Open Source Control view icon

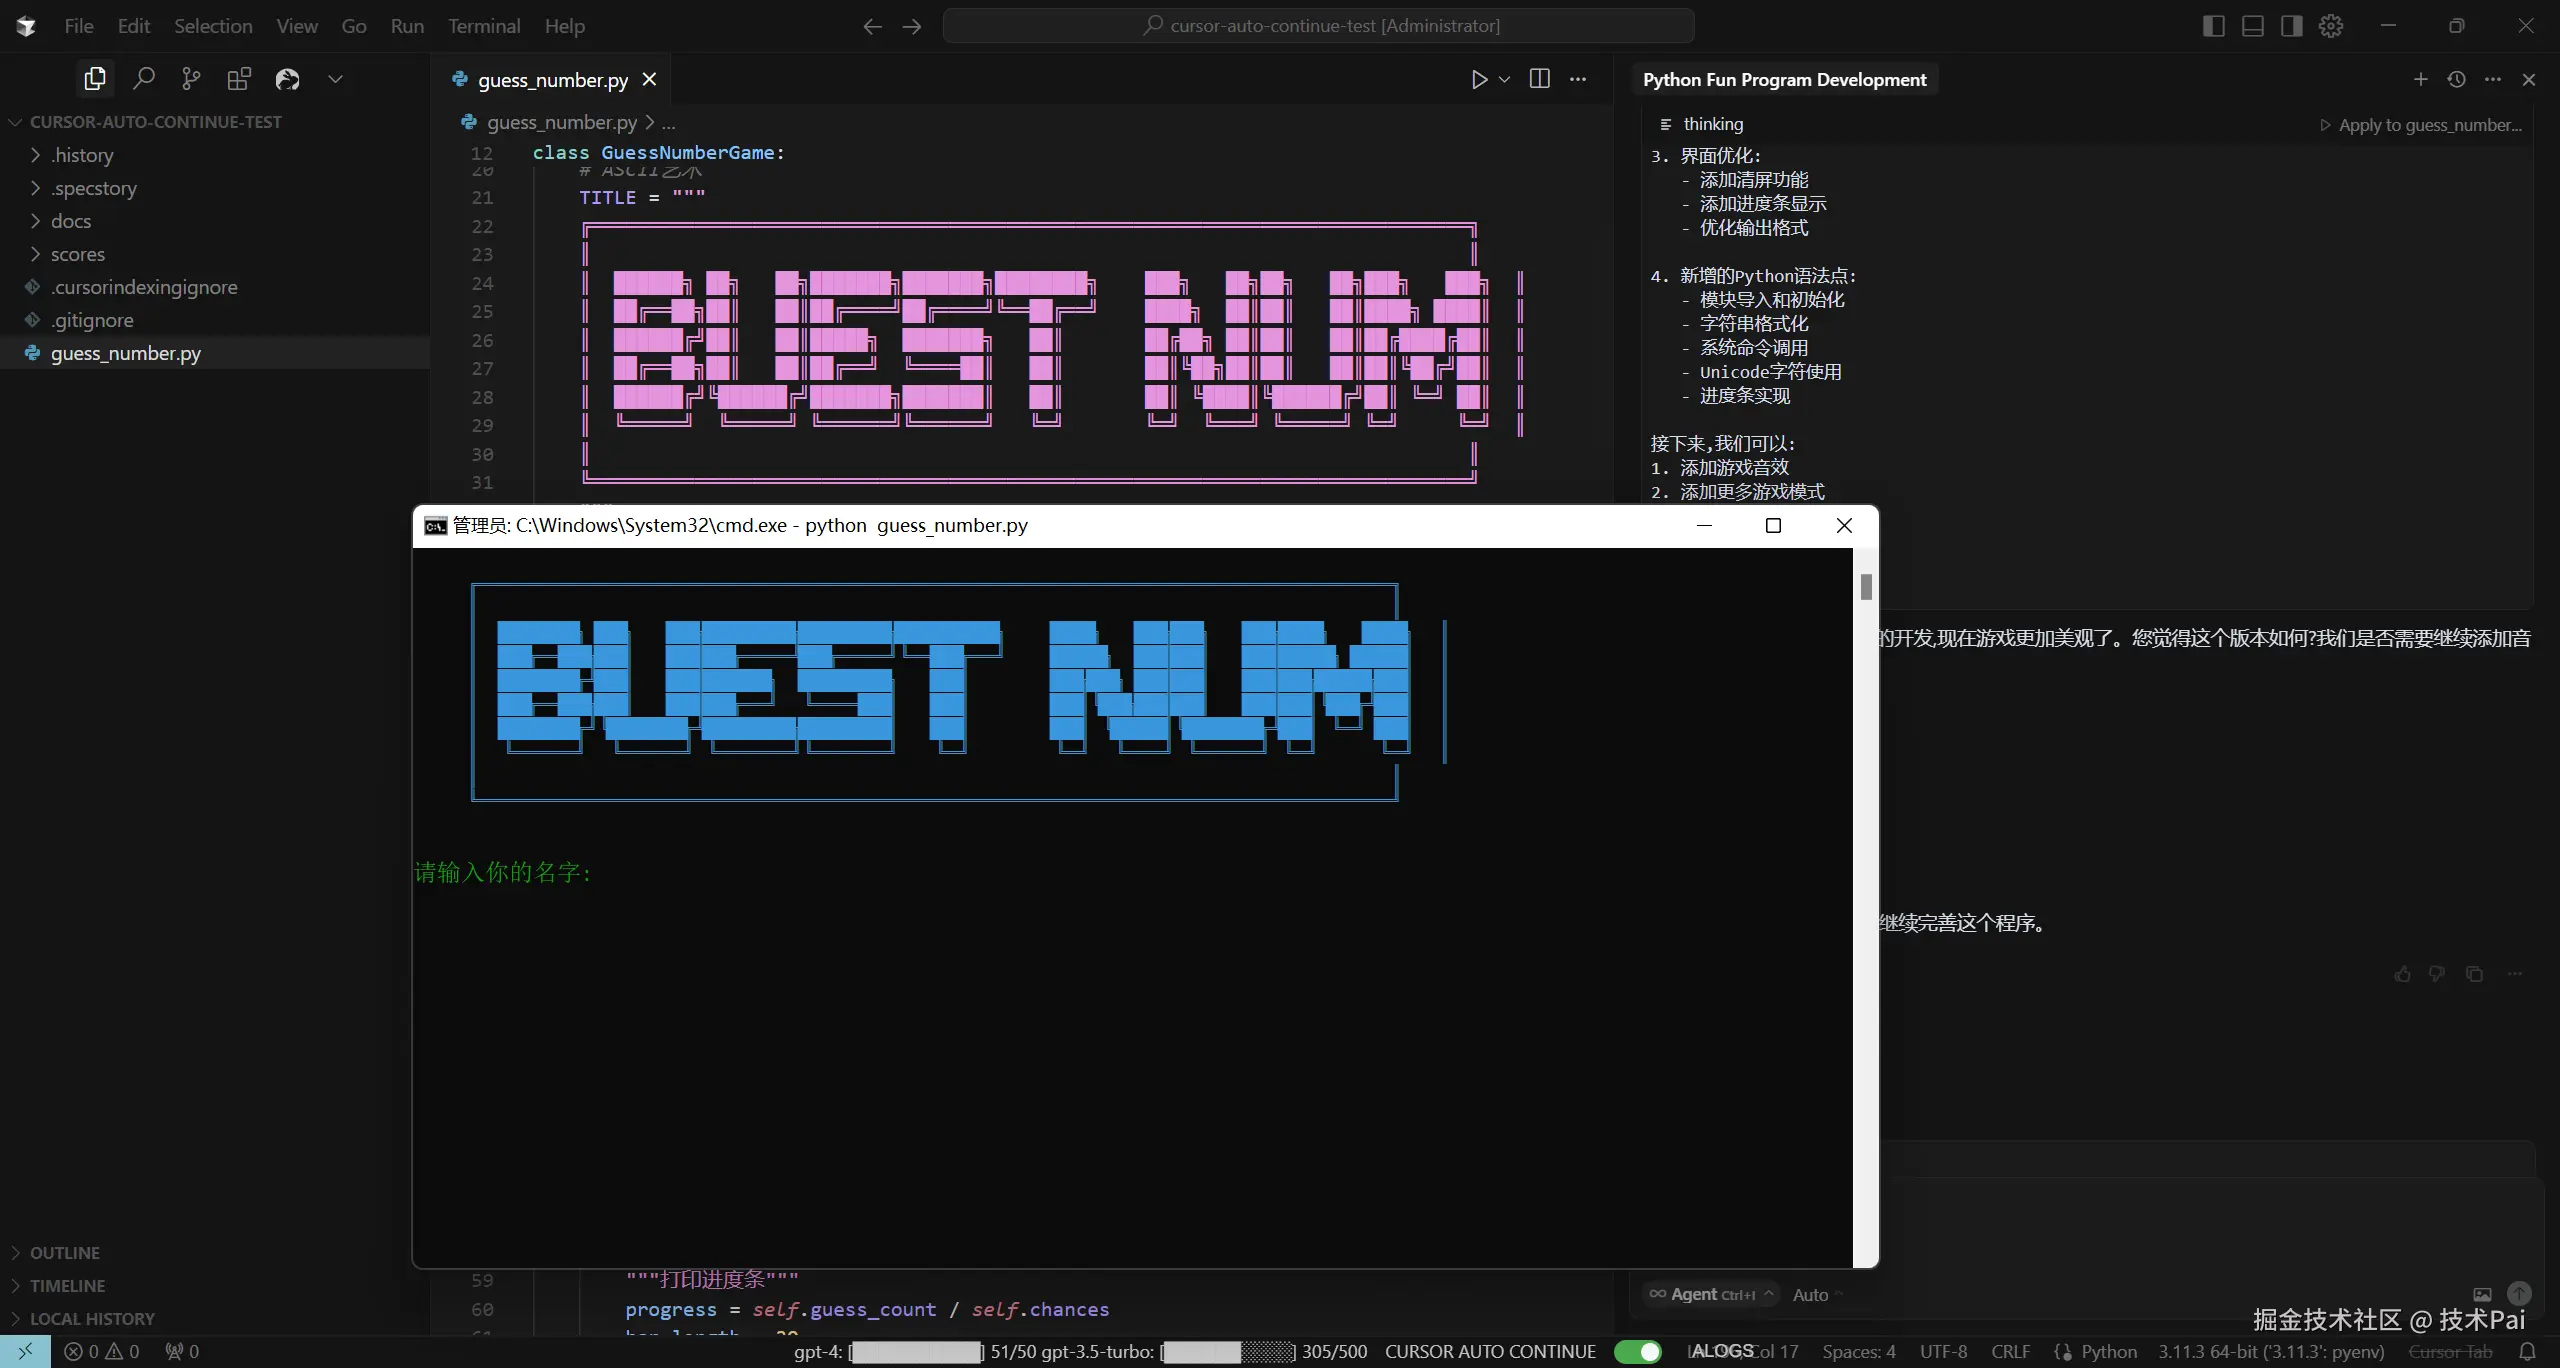(x=191, y=79)
